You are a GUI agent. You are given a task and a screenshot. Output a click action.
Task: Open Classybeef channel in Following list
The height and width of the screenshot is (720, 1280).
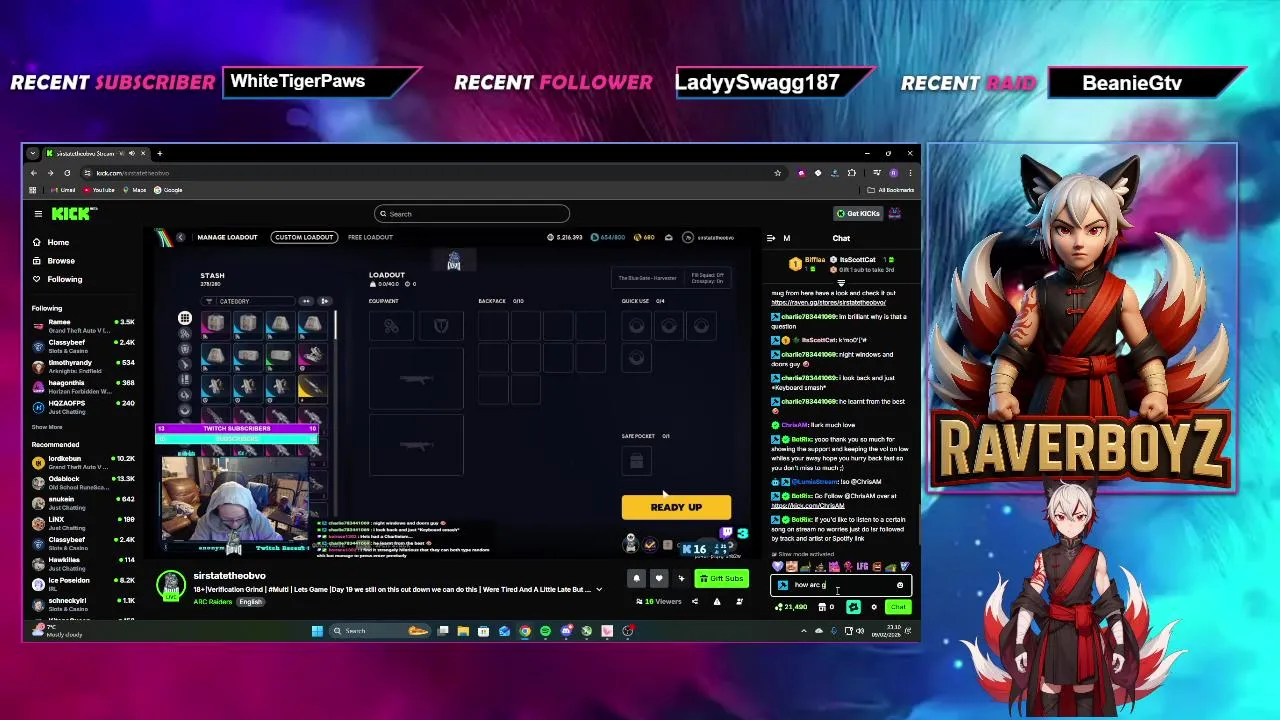(84, 345)
